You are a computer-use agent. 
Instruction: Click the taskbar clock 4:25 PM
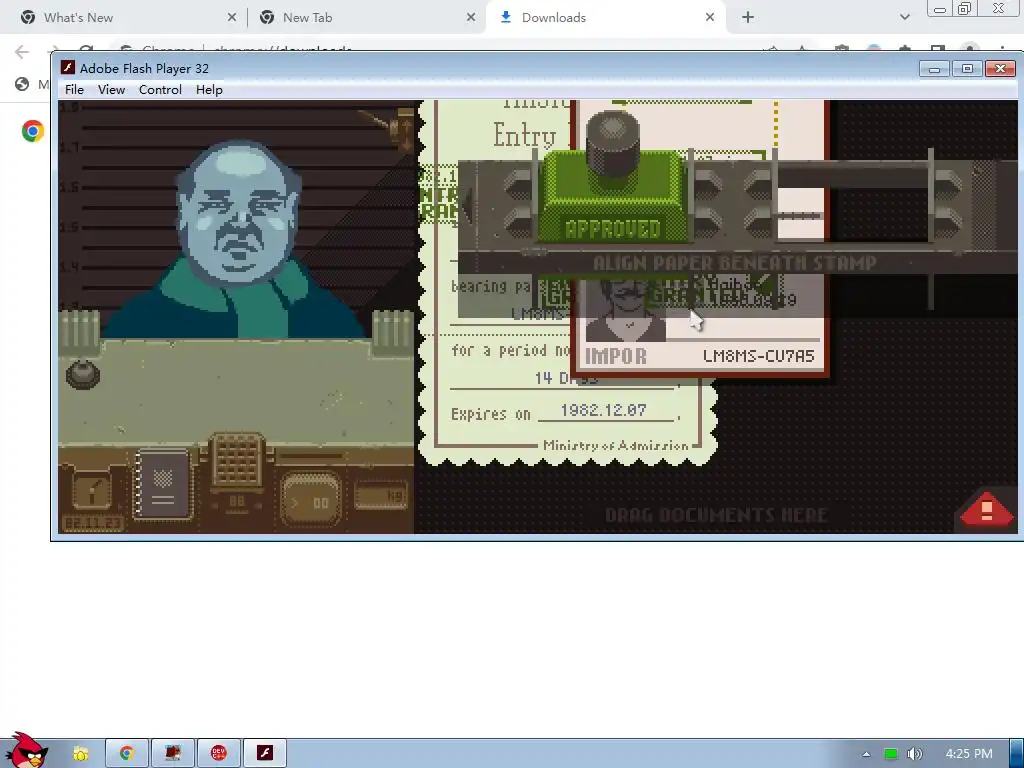click(x=968, y=754)
